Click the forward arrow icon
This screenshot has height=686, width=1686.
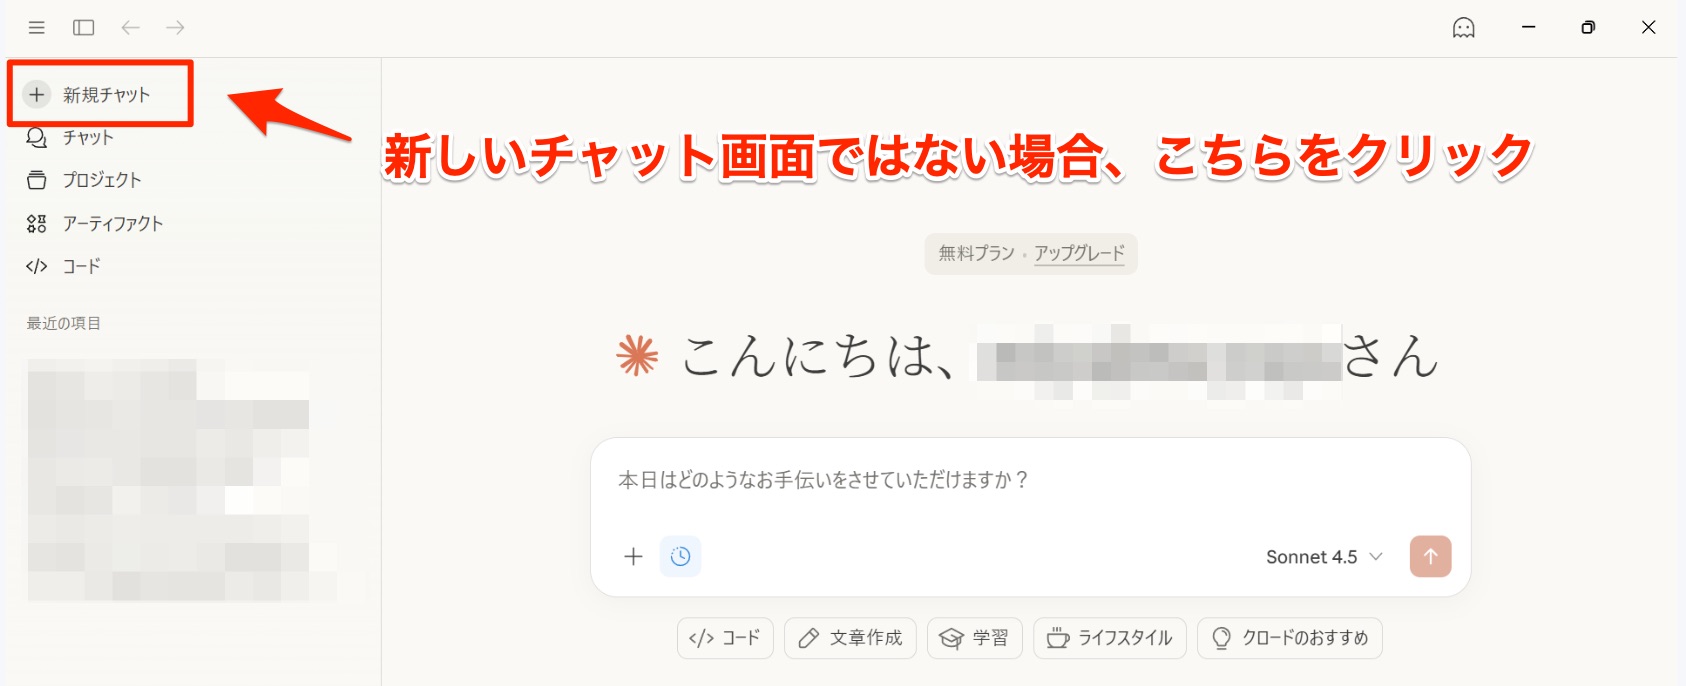click(x=175, y=28)
